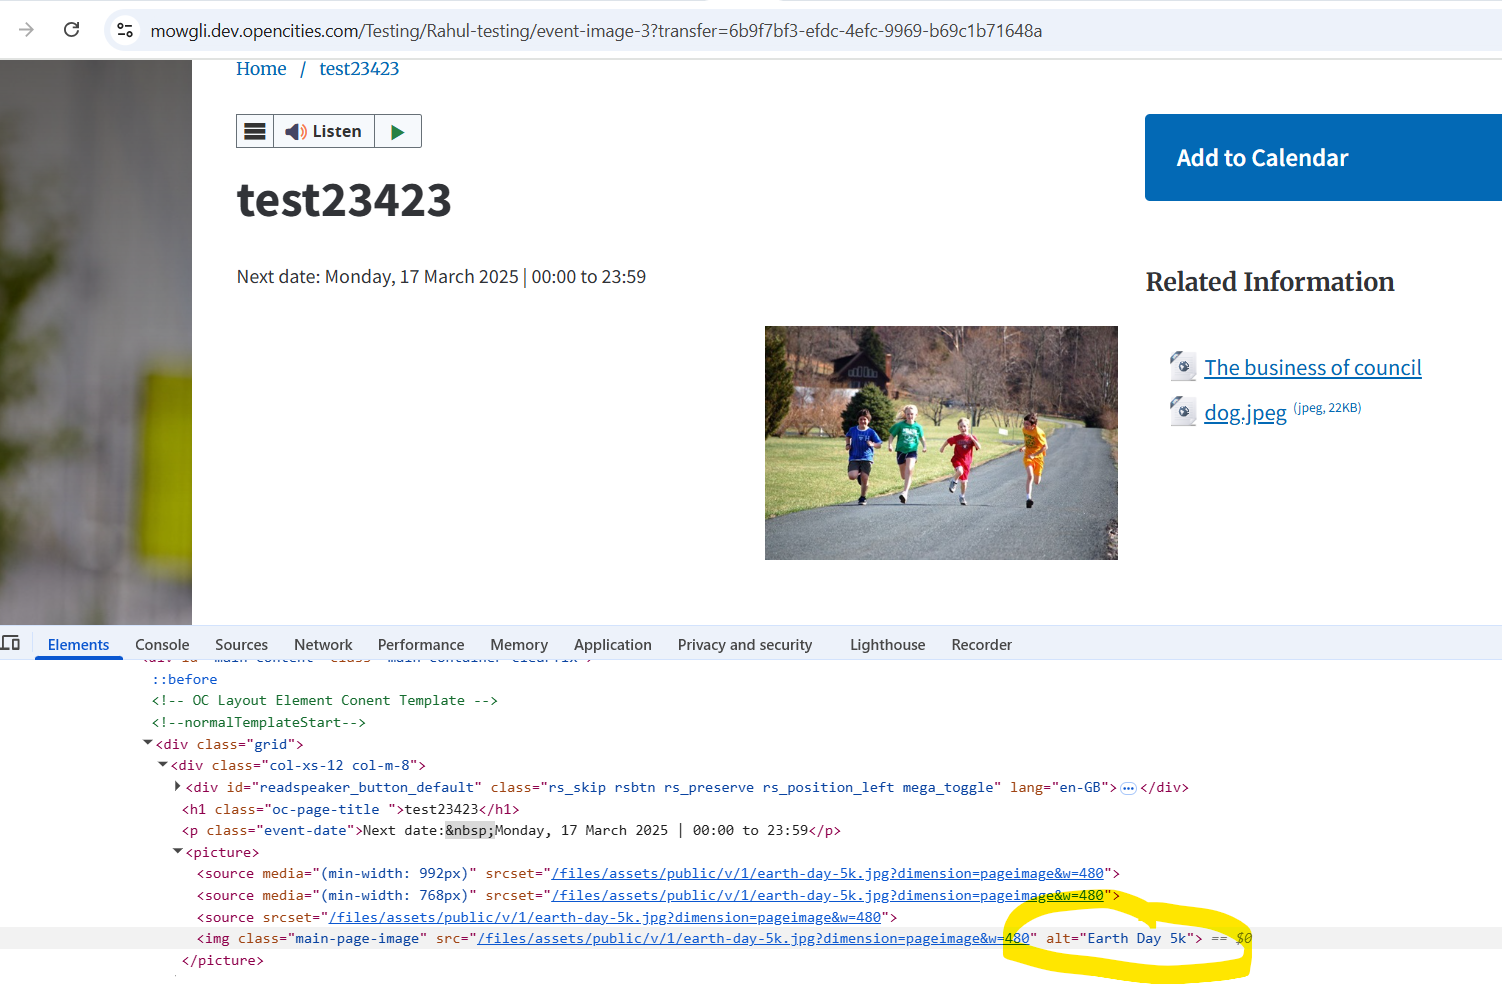Click the Related Information heading
1502x985 pixels.
pyautogui.click(x=1270, y=282)
